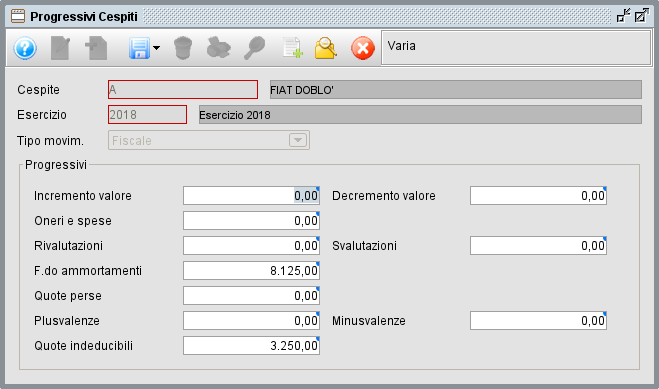Click the red X cancel icon

[x=363, y=48]
